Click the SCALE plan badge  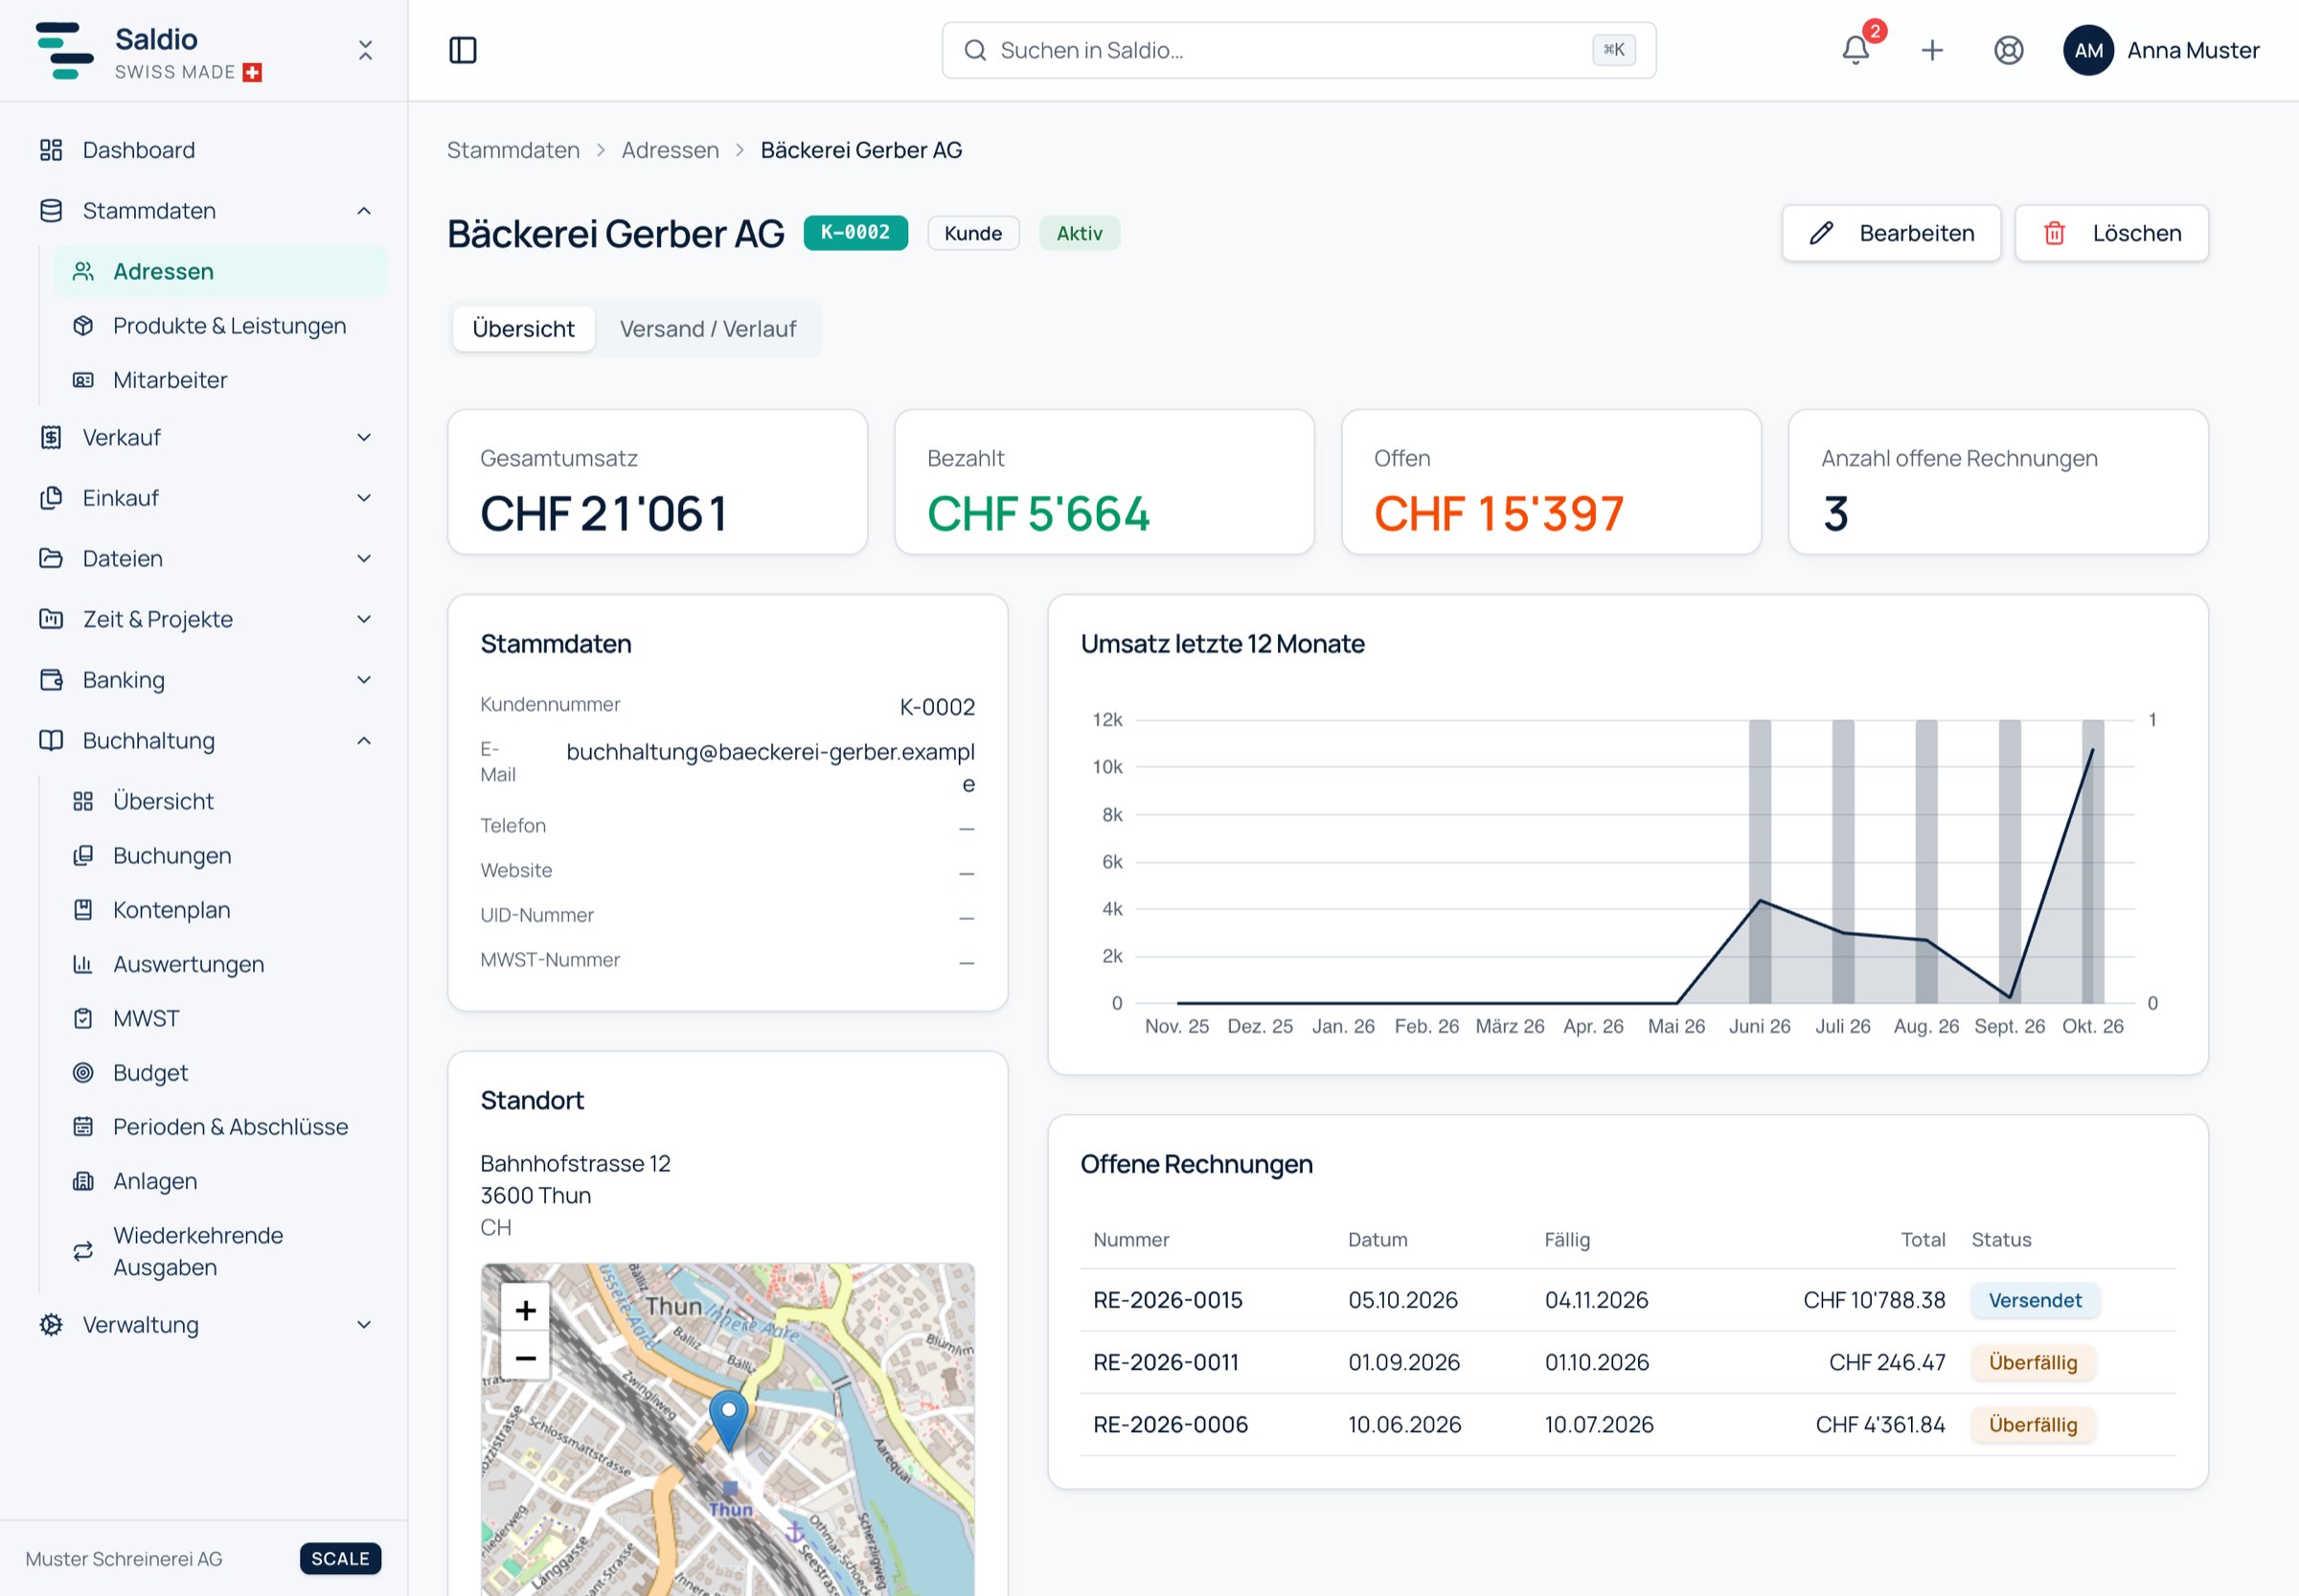pos(340,1558)
